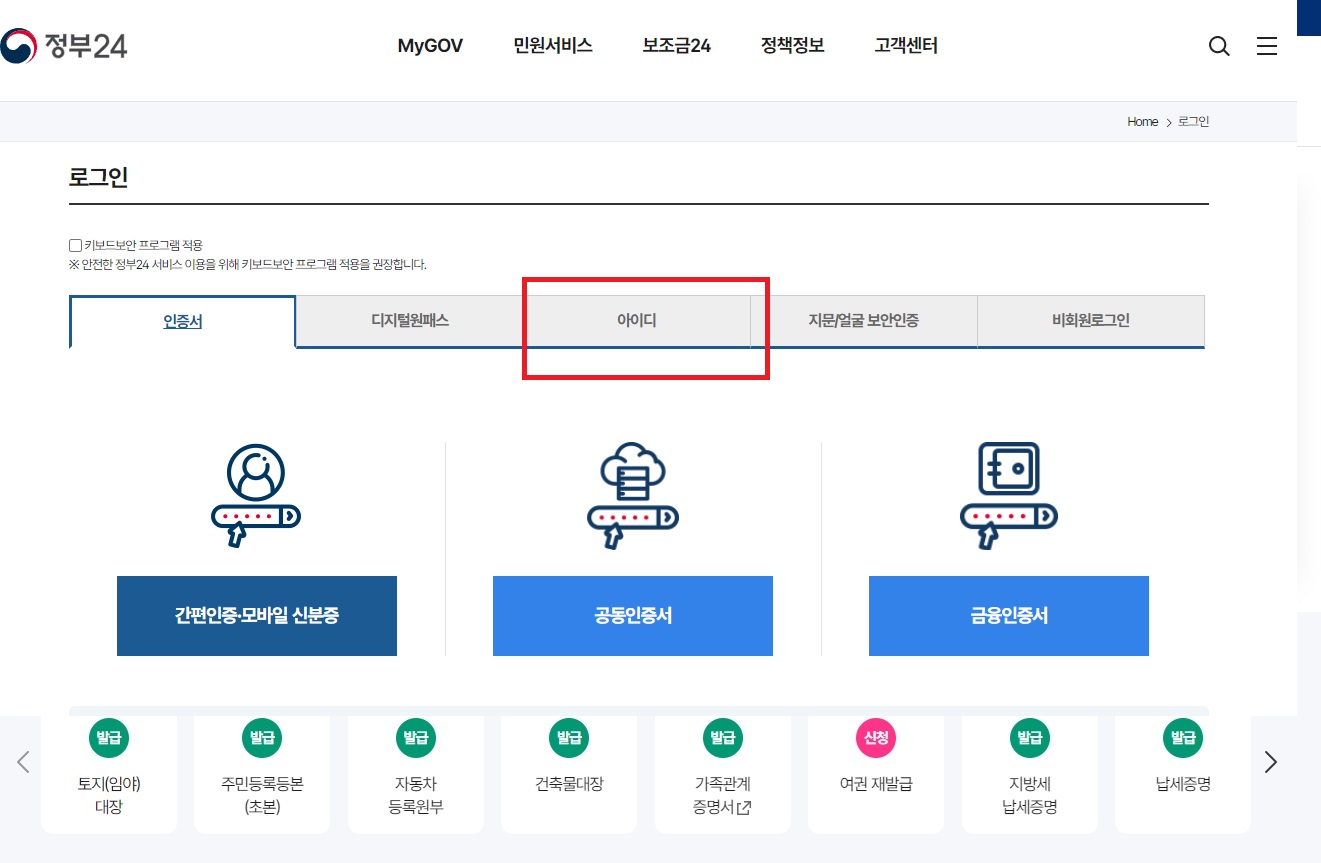1321x863 pixels.
Task: Open 납세증명 service card
Action: pos(1183,774)
